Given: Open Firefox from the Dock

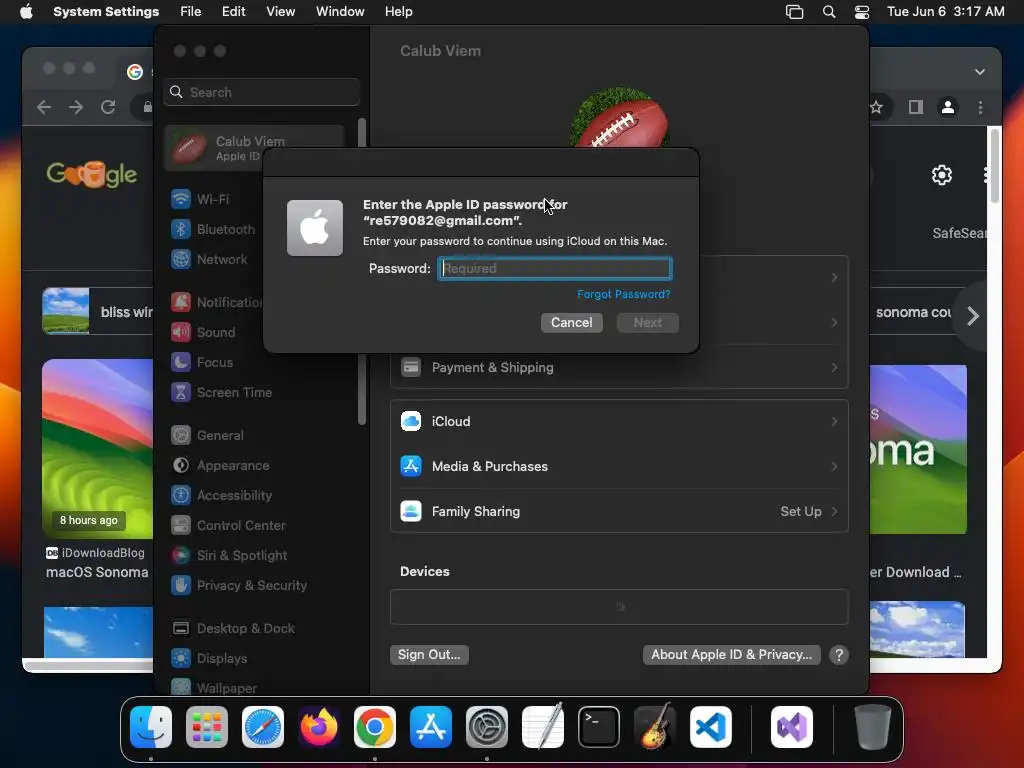Looking at the screenshot, I should (x=319, y=727).
